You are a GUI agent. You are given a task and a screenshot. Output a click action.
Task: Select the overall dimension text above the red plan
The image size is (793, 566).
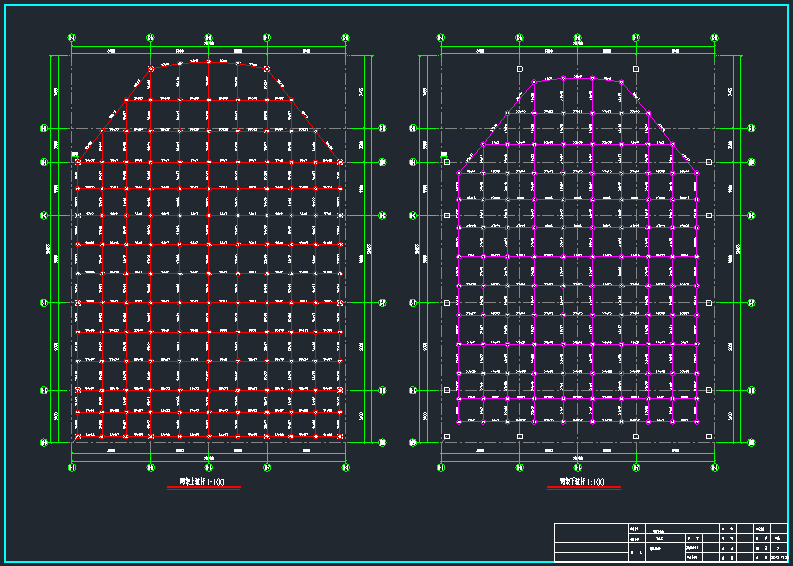(x=208, y=43)
